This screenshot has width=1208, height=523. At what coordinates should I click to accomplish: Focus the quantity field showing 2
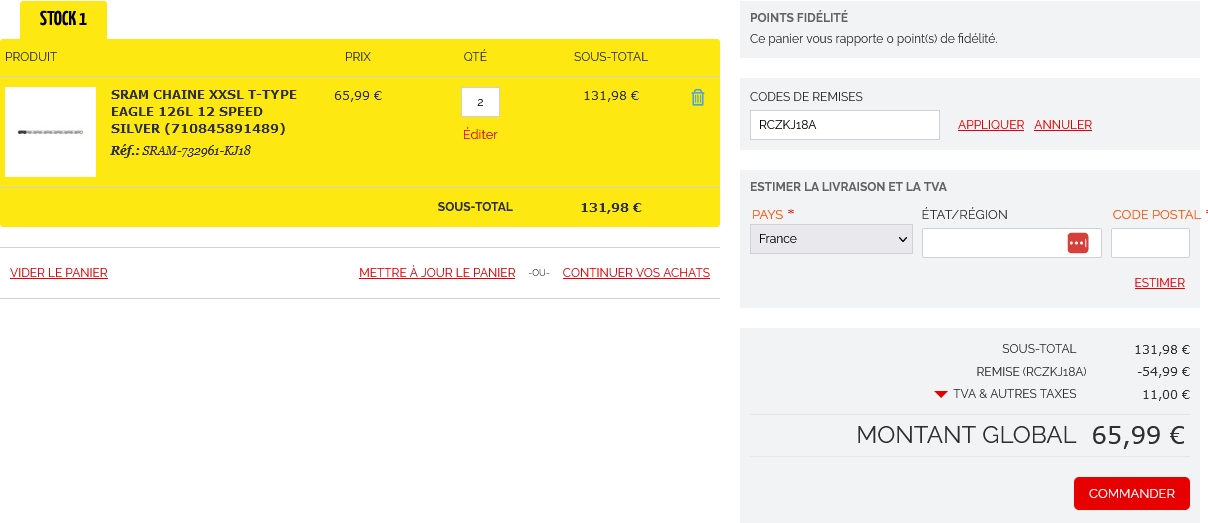[480, 102]
